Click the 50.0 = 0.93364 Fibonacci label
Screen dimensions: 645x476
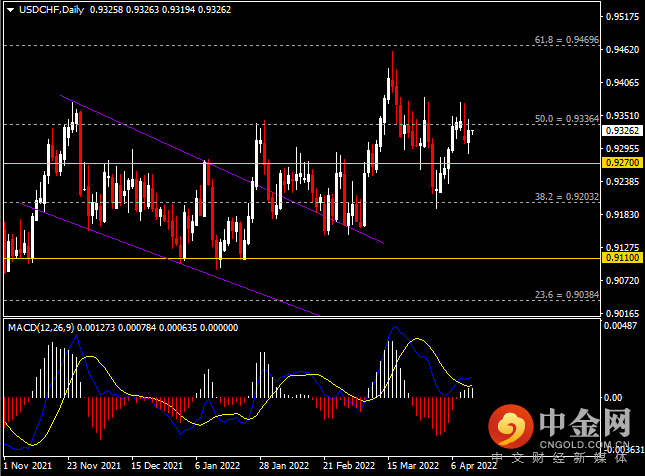tap(567, 119)
